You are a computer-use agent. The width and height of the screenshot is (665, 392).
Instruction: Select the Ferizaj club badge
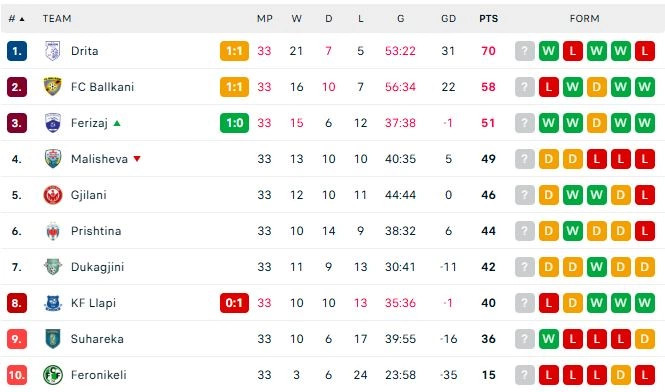(53, 123)
